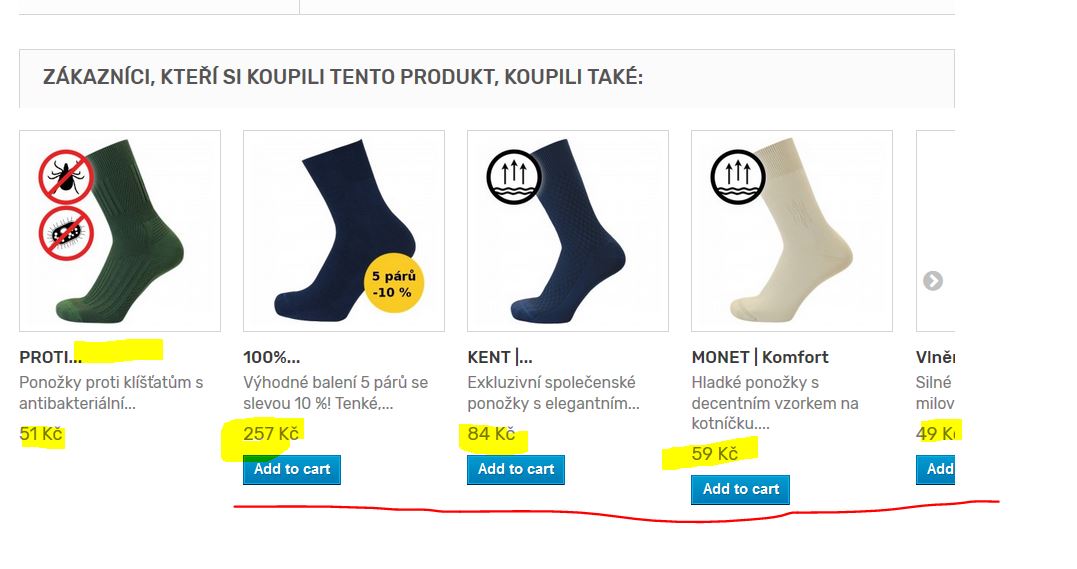Open the 'KENT |...' product title link

[500, 357]
